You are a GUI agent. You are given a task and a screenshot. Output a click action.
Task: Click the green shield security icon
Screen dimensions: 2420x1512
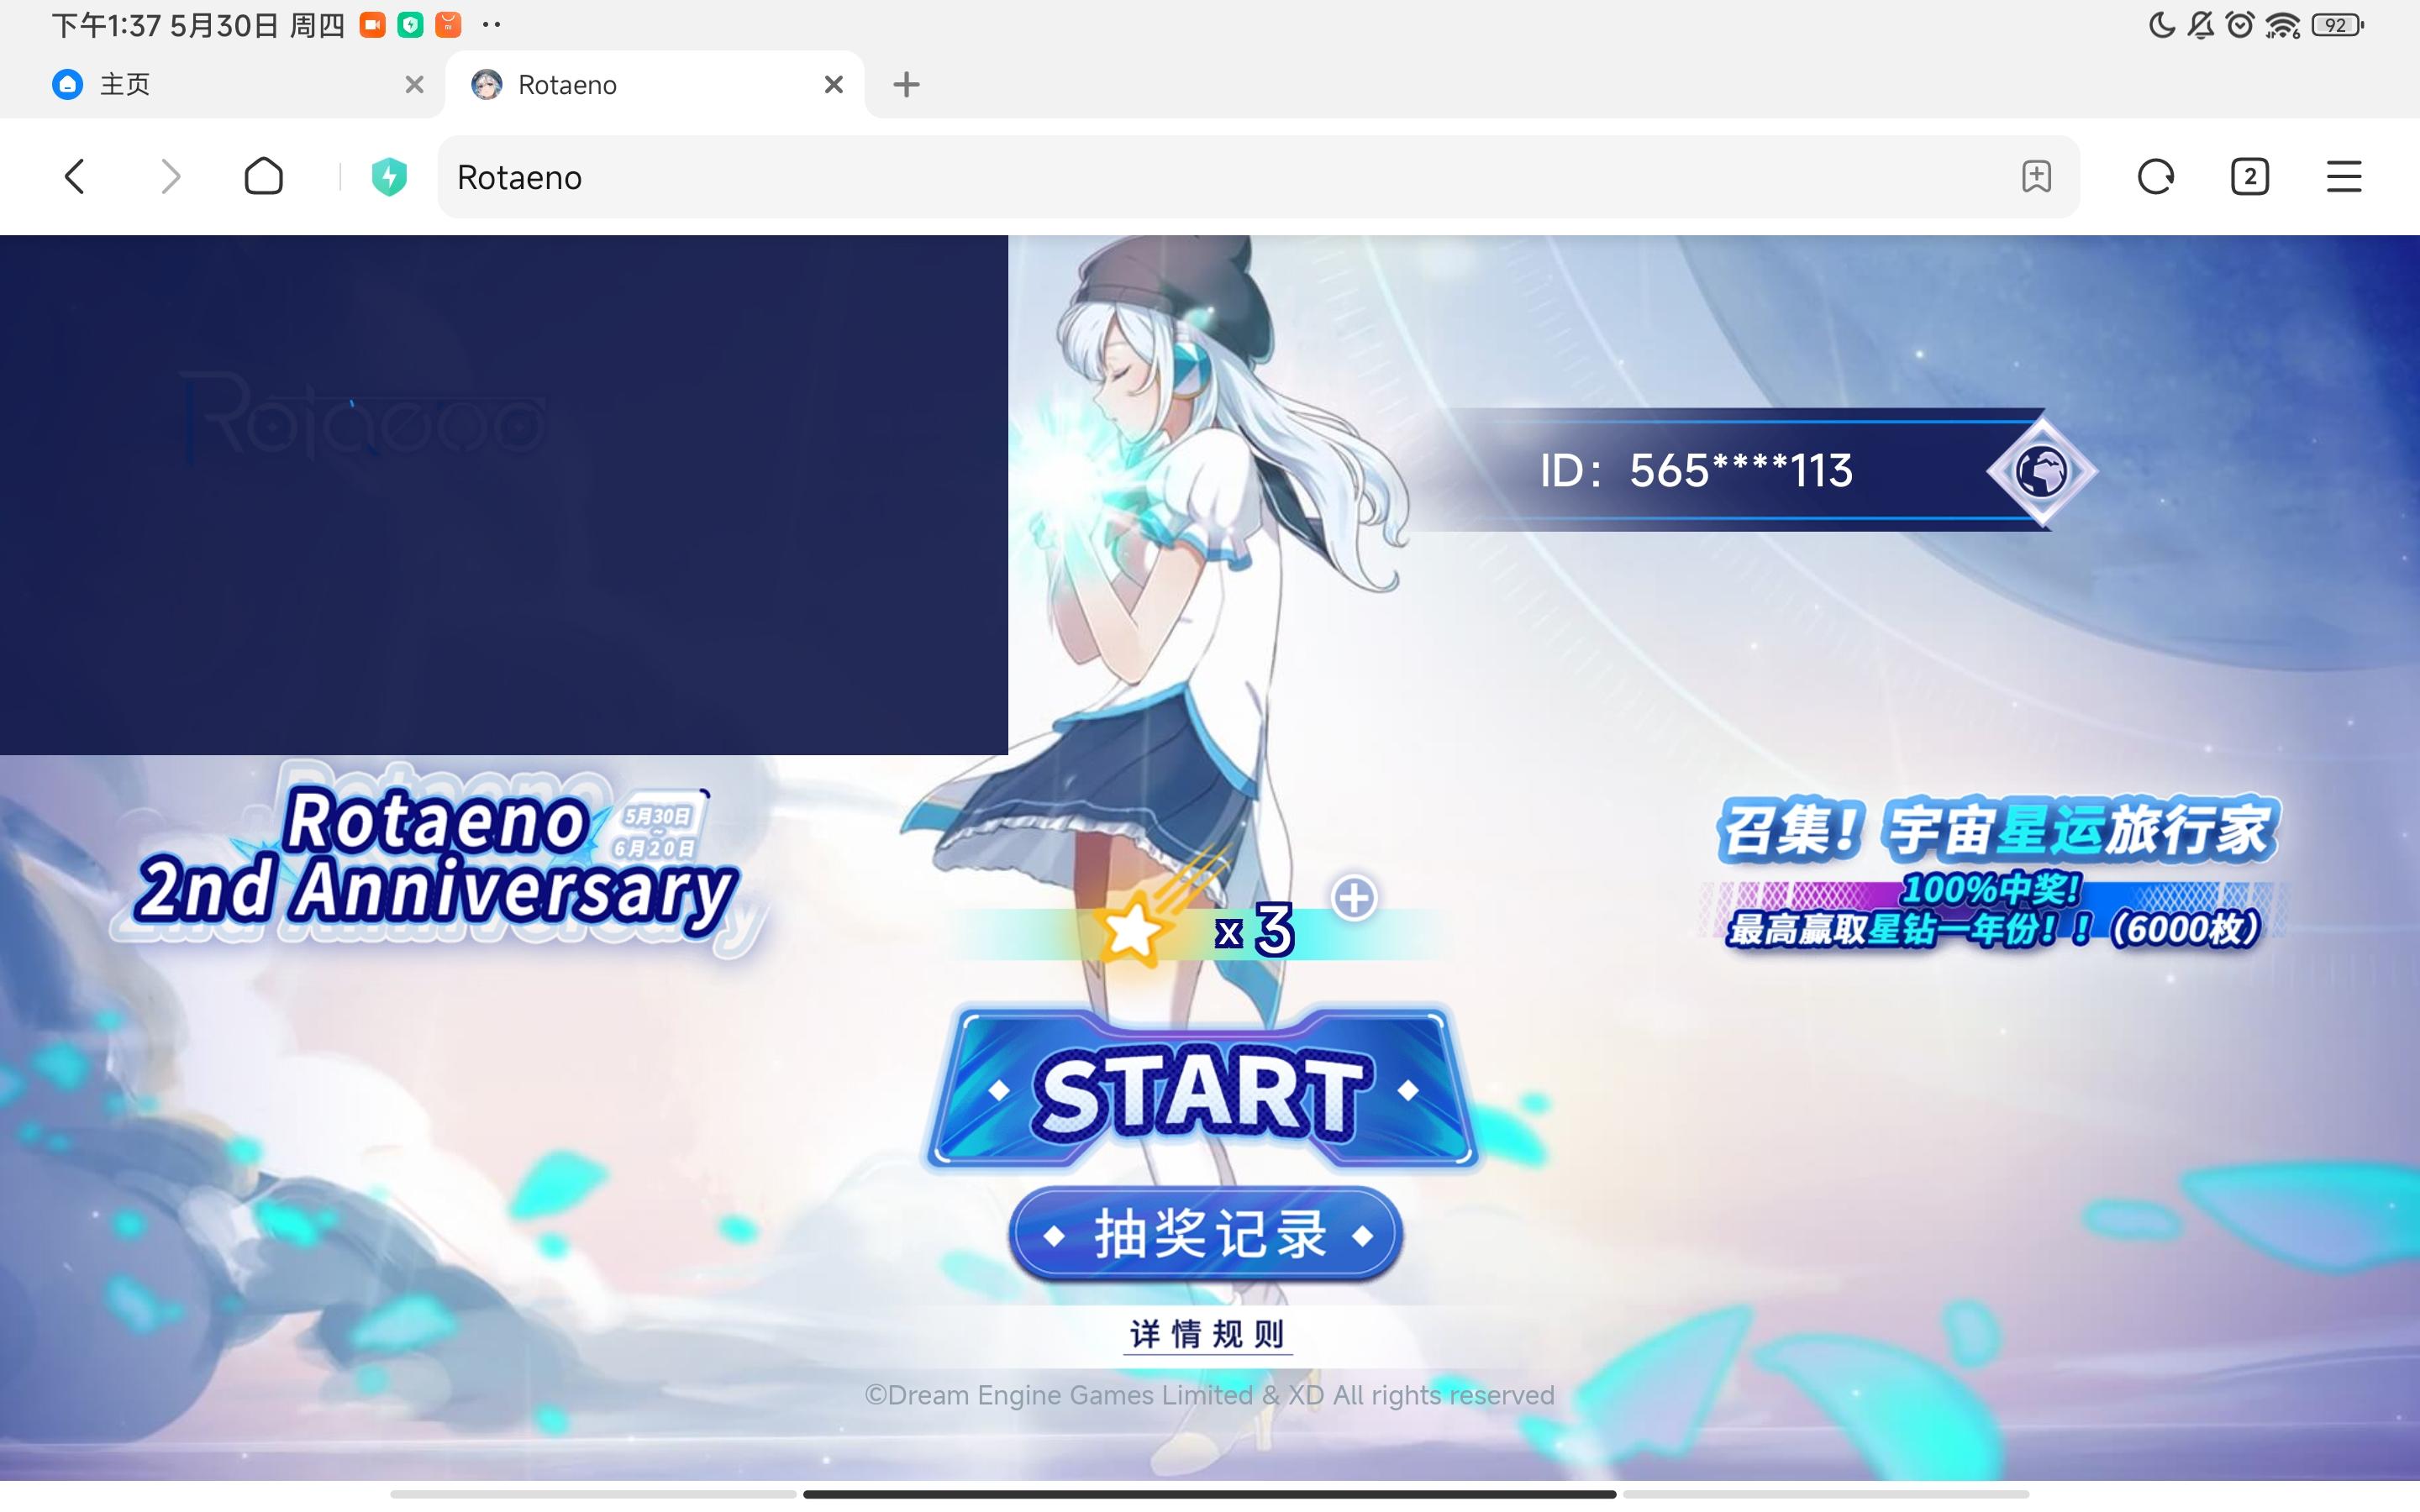(389, 177)
